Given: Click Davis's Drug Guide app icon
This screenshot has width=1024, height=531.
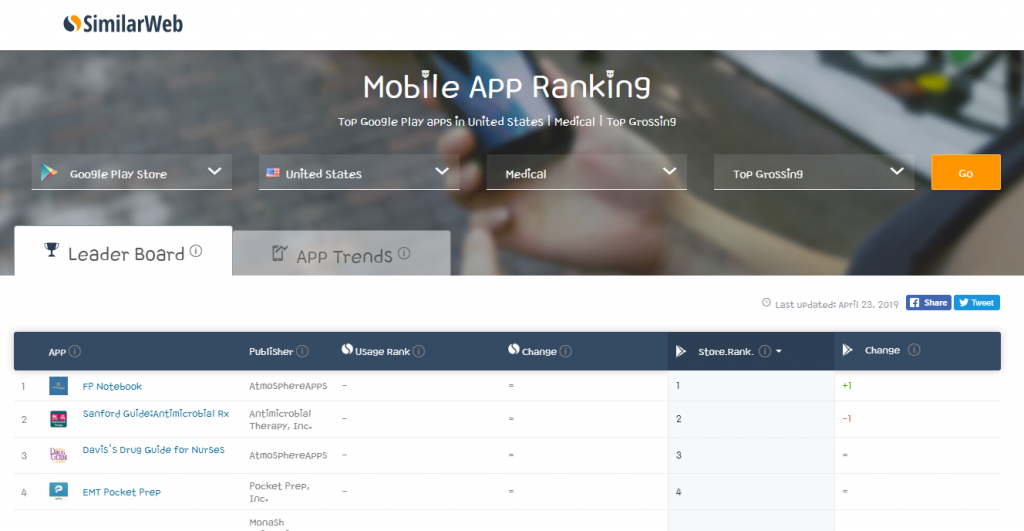Looking at the screenshot, I should (58, 455).
